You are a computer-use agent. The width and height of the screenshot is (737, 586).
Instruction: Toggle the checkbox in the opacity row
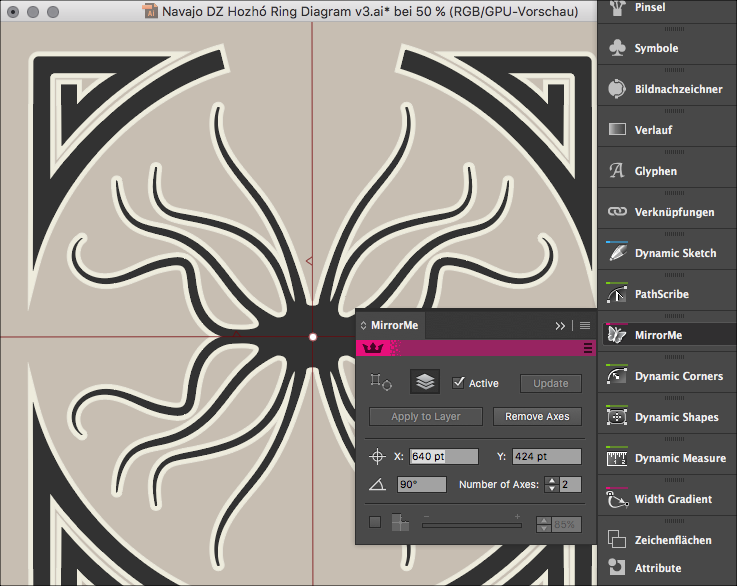coord(375,522)
